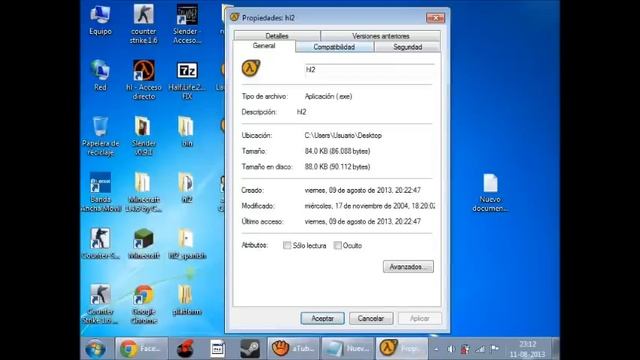Image resolution: width=640 pixels, height=360 pixels.
Task: Select the General tab
Action: pyautogui.click(x=264, y=46)
